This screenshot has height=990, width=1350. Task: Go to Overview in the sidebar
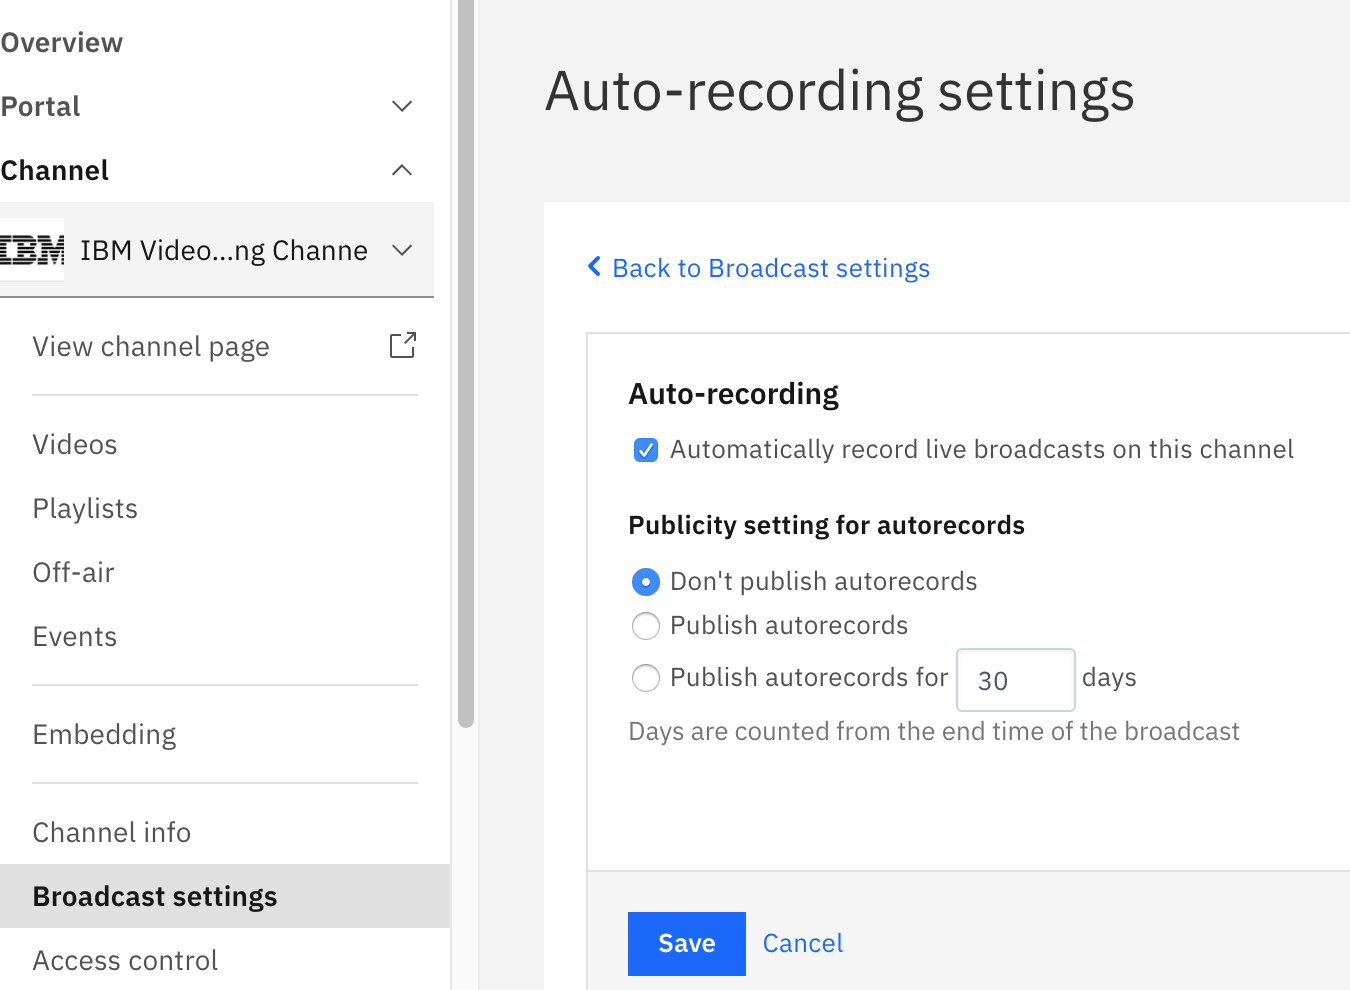[x=62, y=43]
